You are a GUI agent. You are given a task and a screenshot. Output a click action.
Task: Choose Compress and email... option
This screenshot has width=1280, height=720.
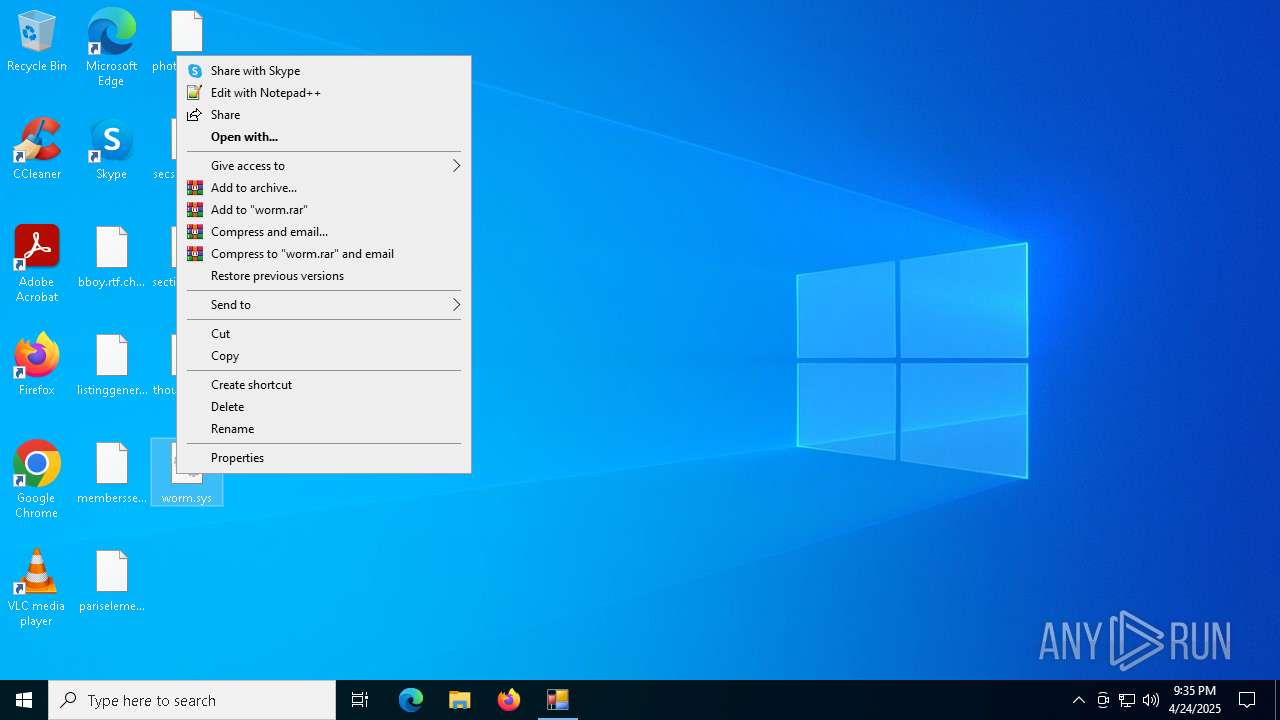(x=324, y=232)
